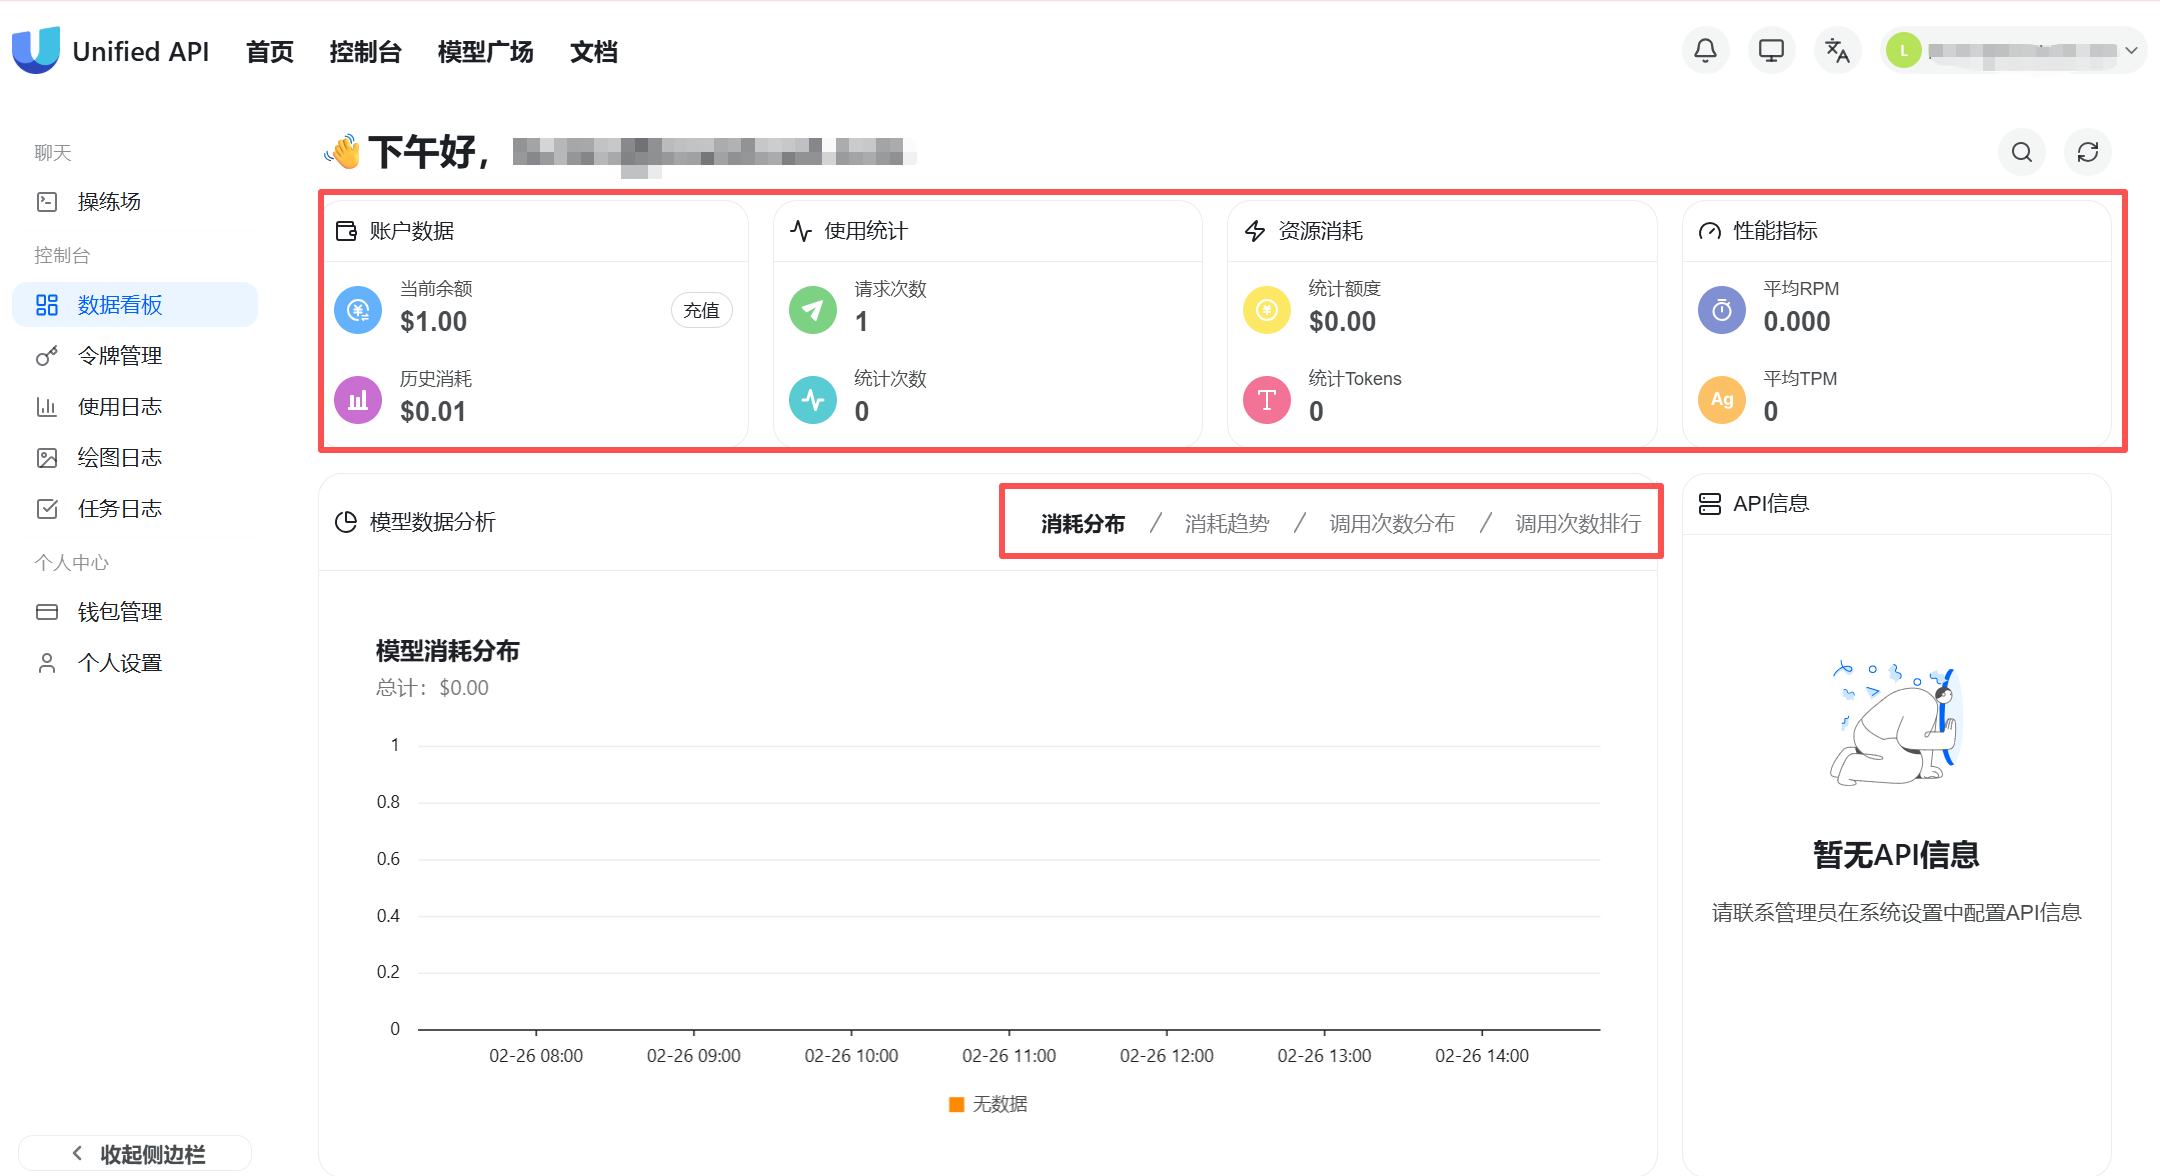Switch to the 调用次数分布 tab

point(1391,523)
